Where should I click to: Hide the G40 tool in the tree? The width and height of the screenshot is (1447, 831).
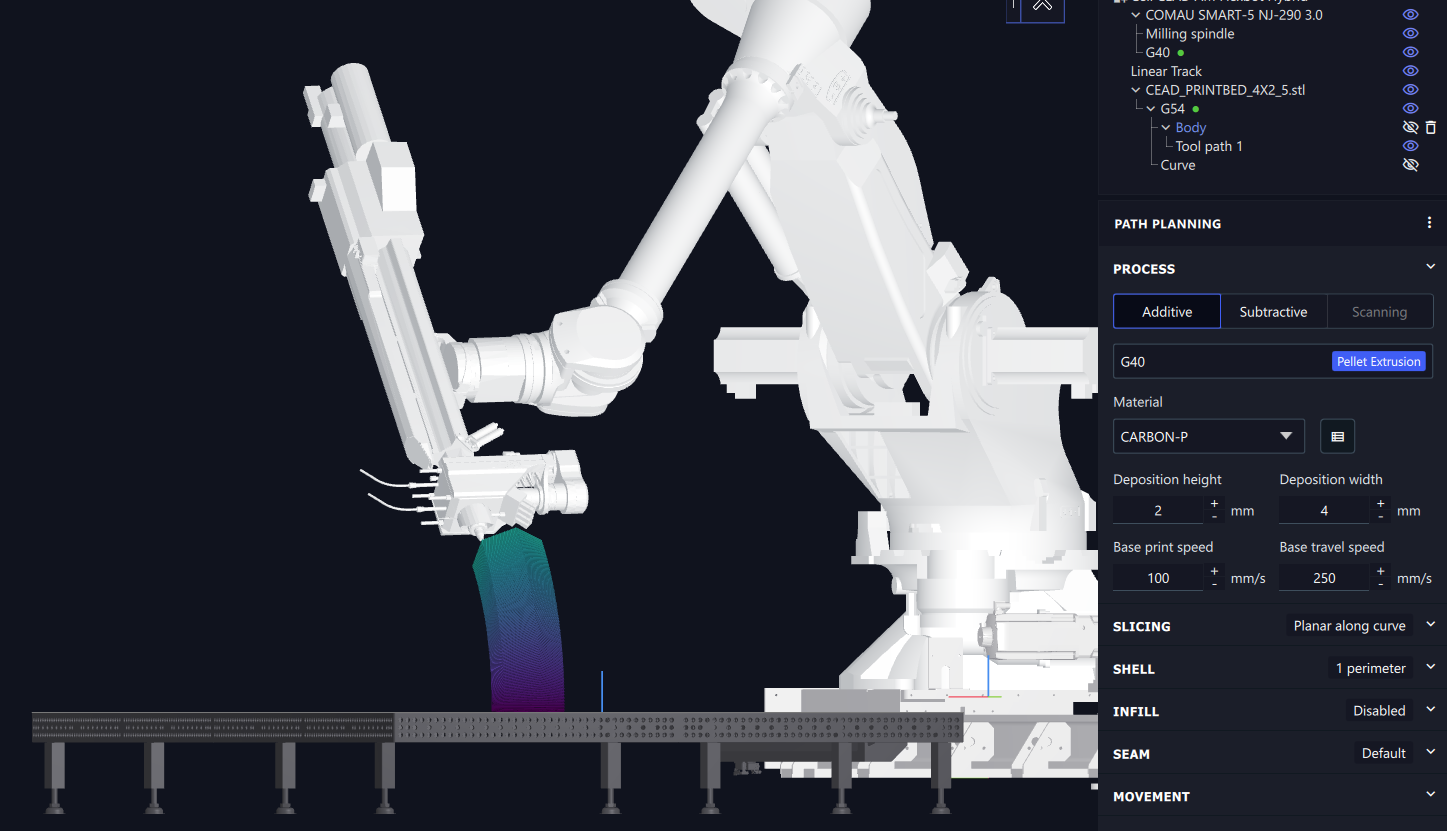pyautogui.click(x=1411, y=52)
